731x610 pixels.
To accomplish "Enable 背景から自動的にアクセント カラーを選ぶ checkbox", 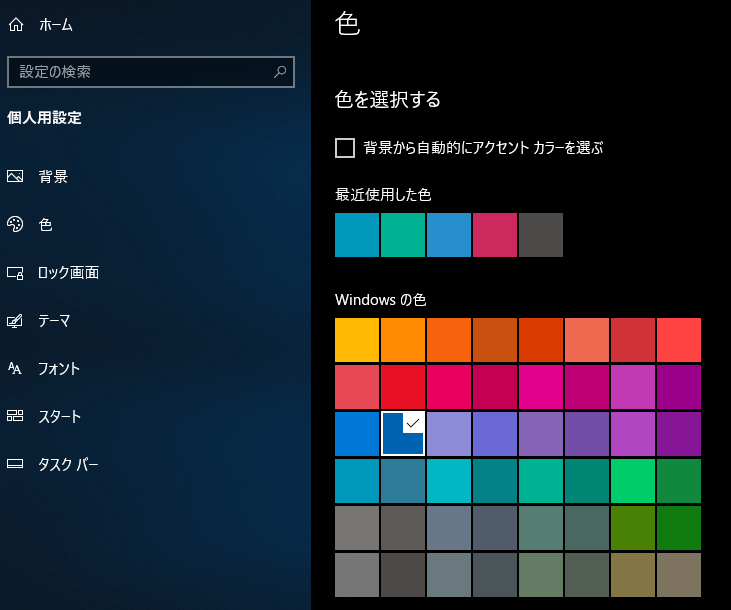I will [345, 148].
